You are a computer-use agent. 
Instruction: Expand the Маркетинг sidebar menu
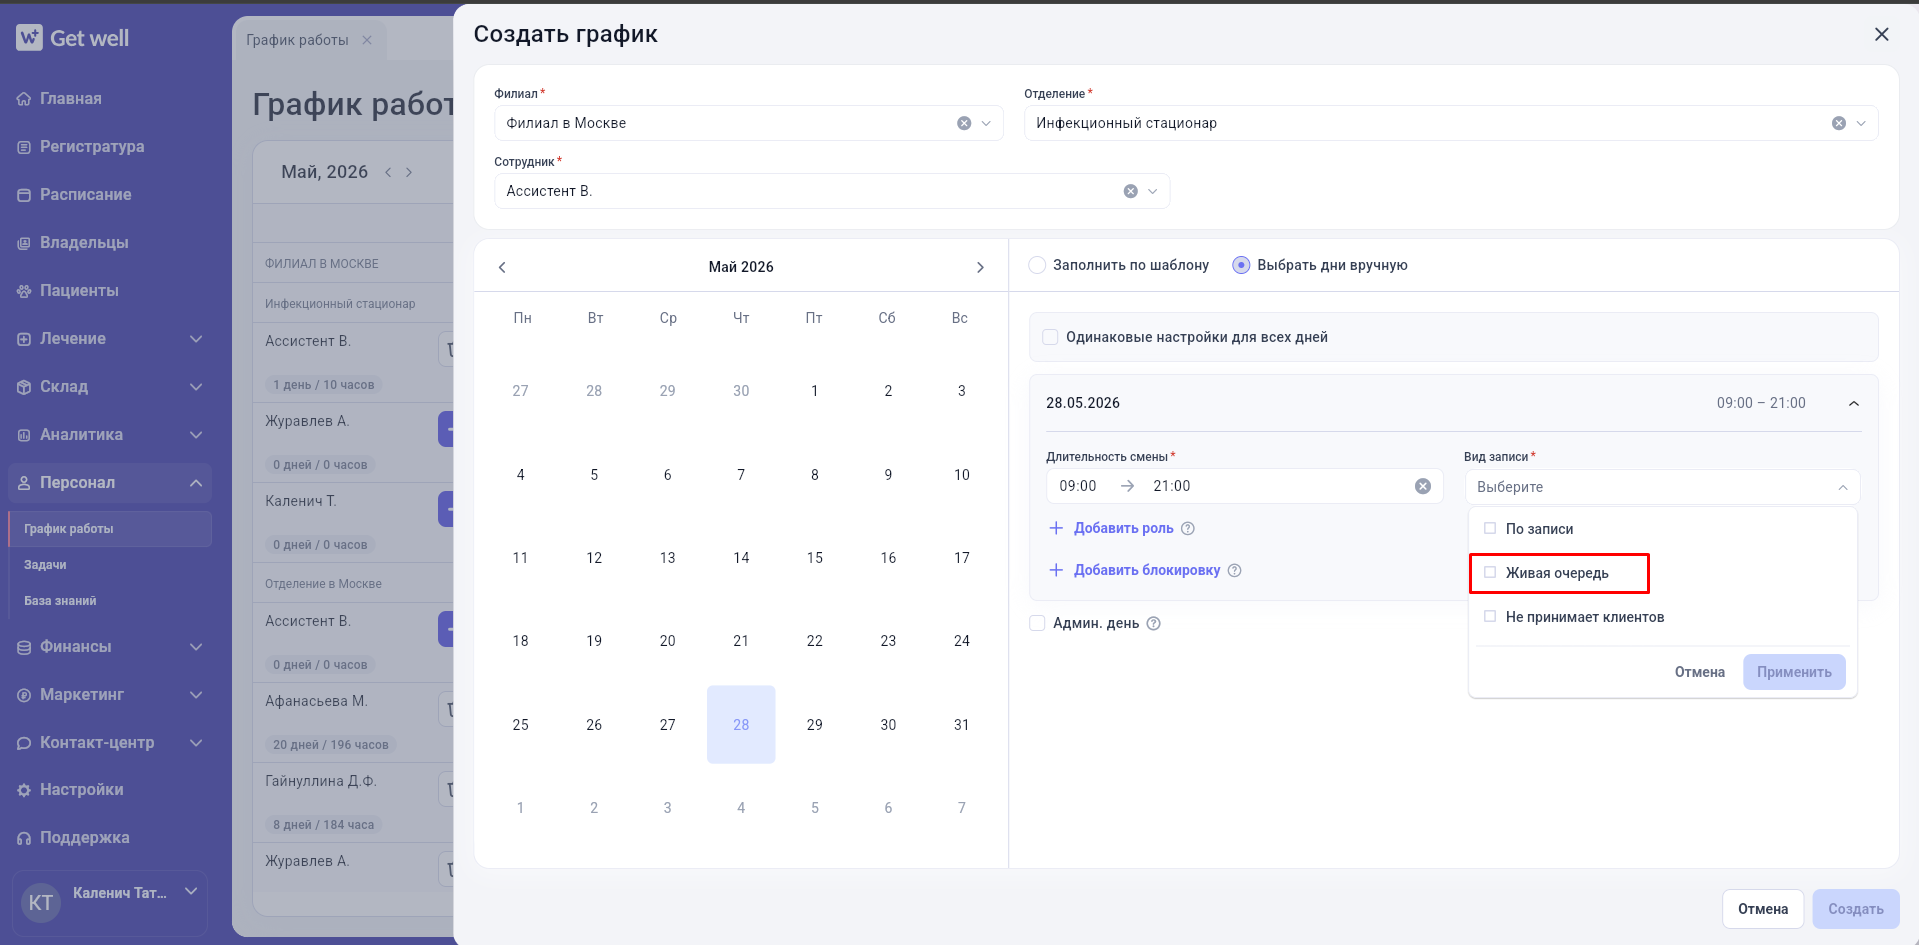click(x=196, y=695)
